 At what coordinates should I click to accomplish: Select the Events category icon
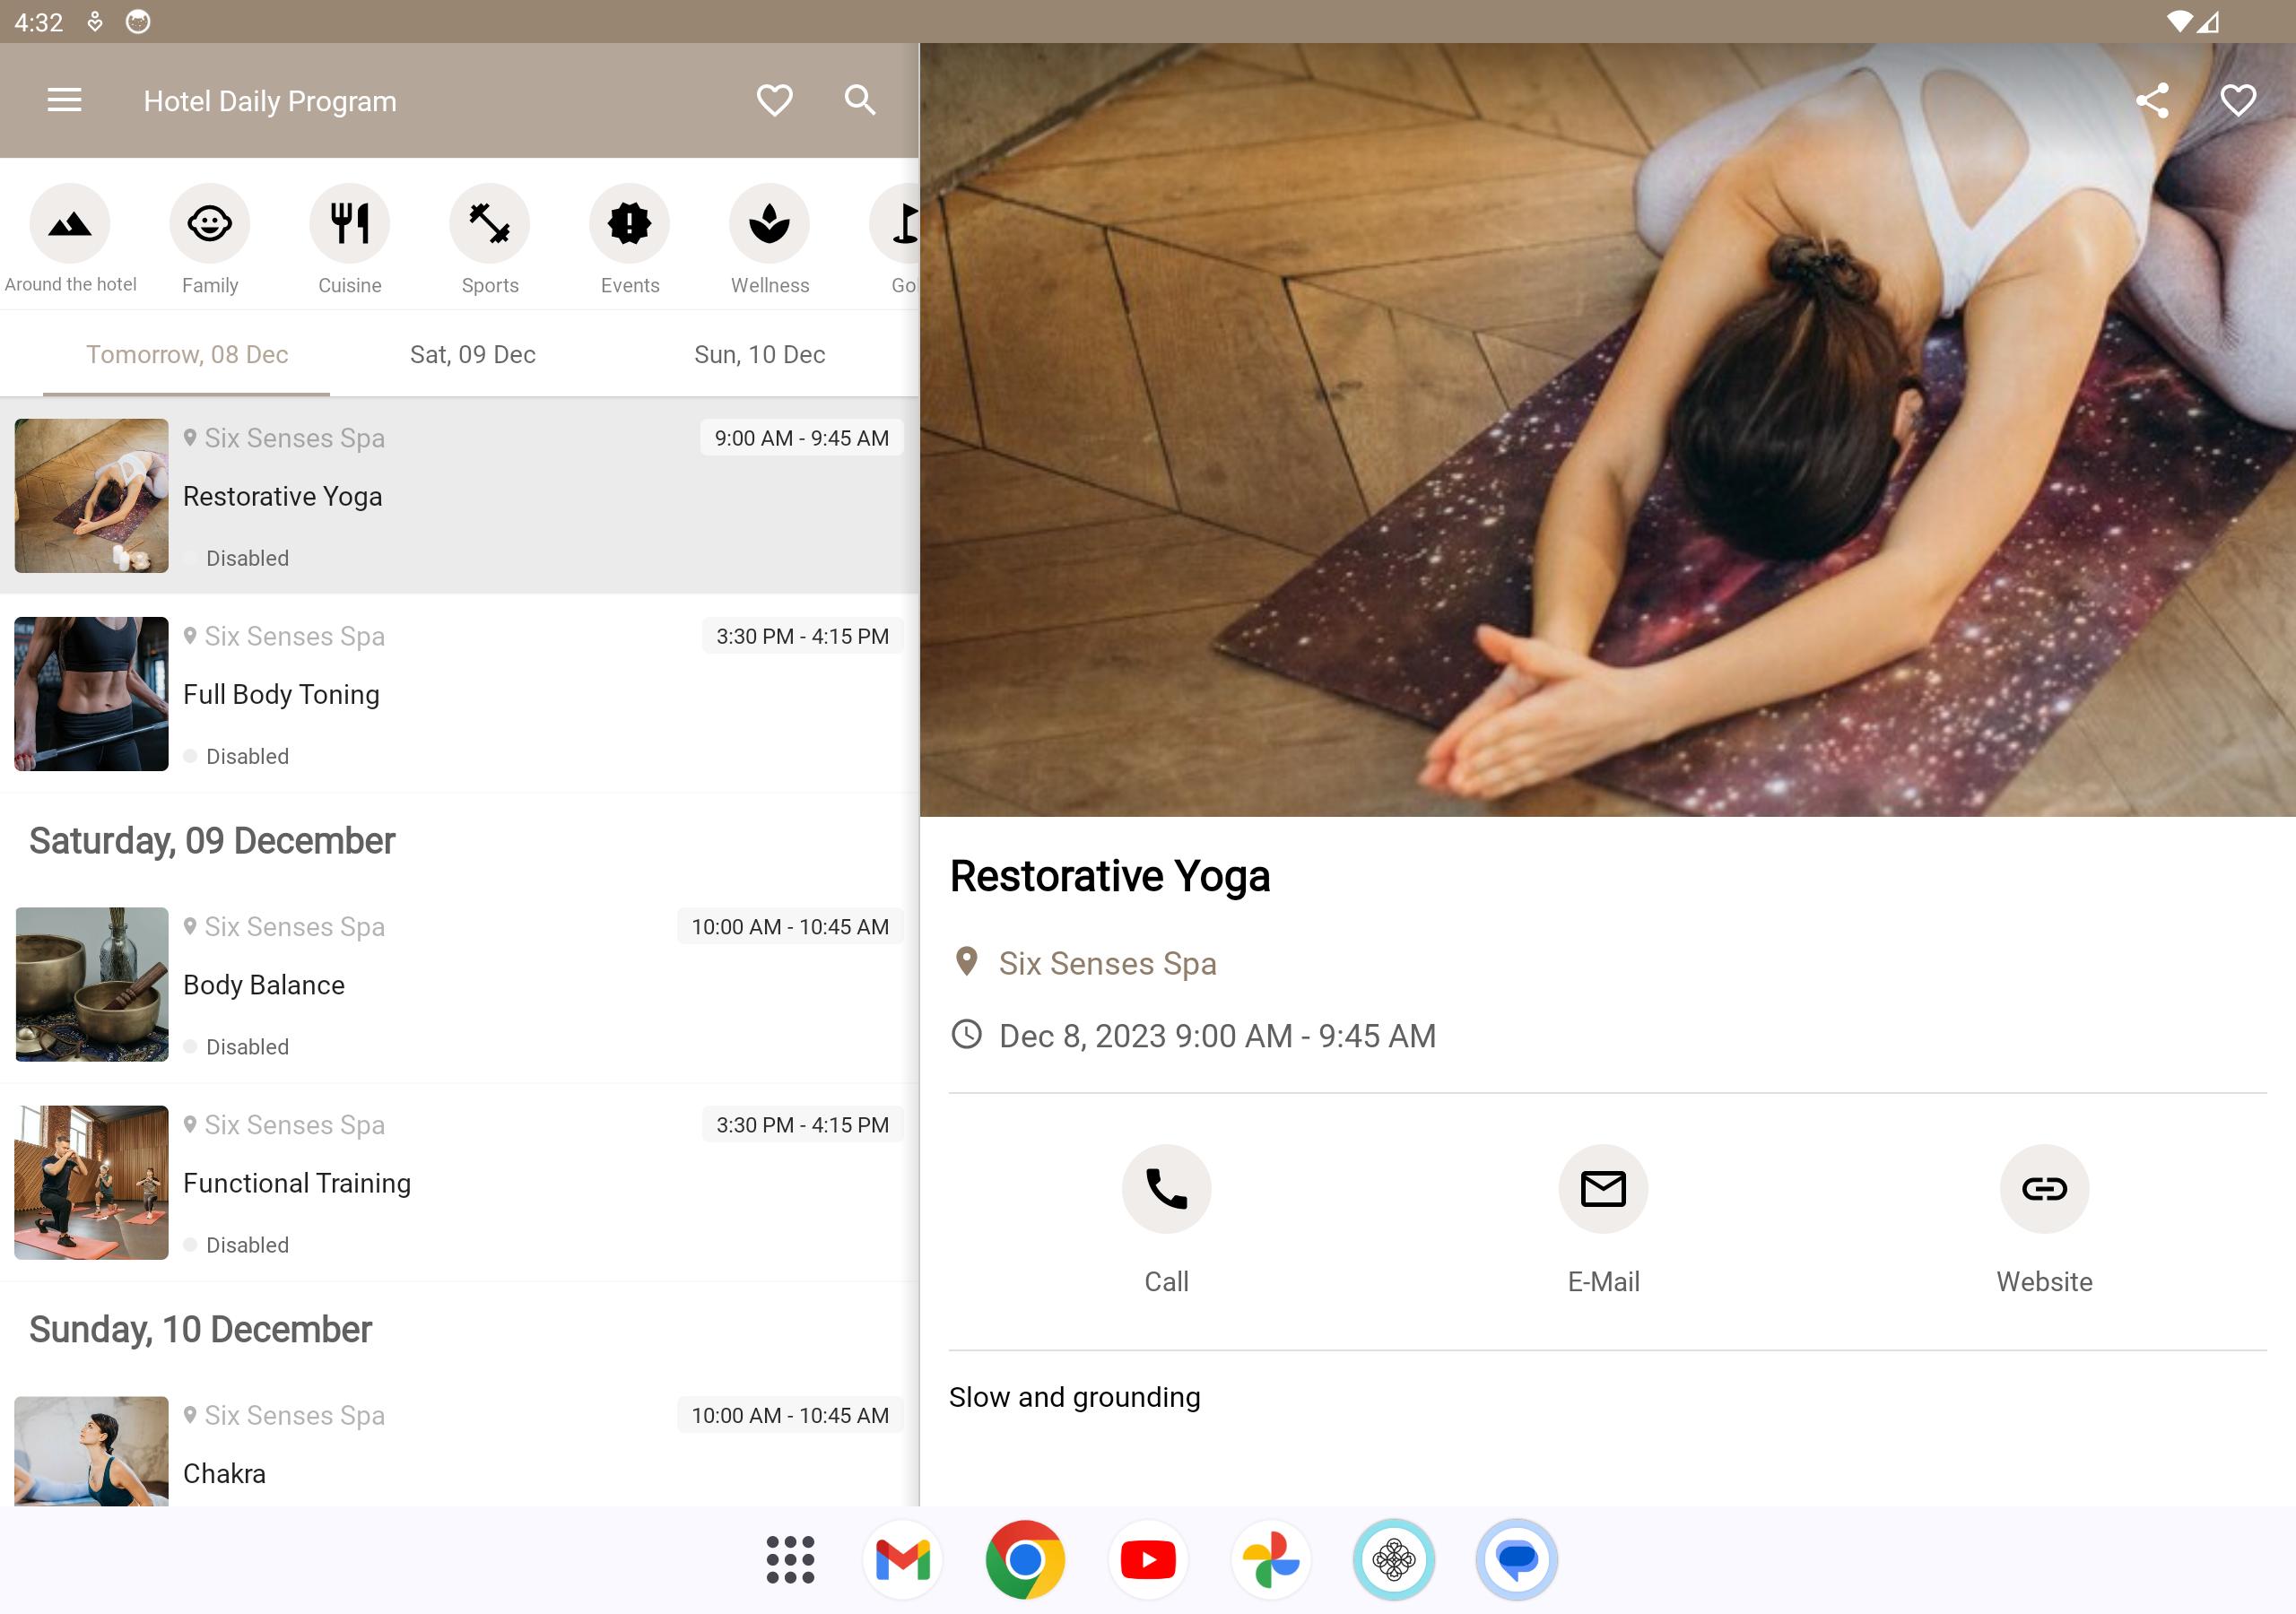point(630,223)
